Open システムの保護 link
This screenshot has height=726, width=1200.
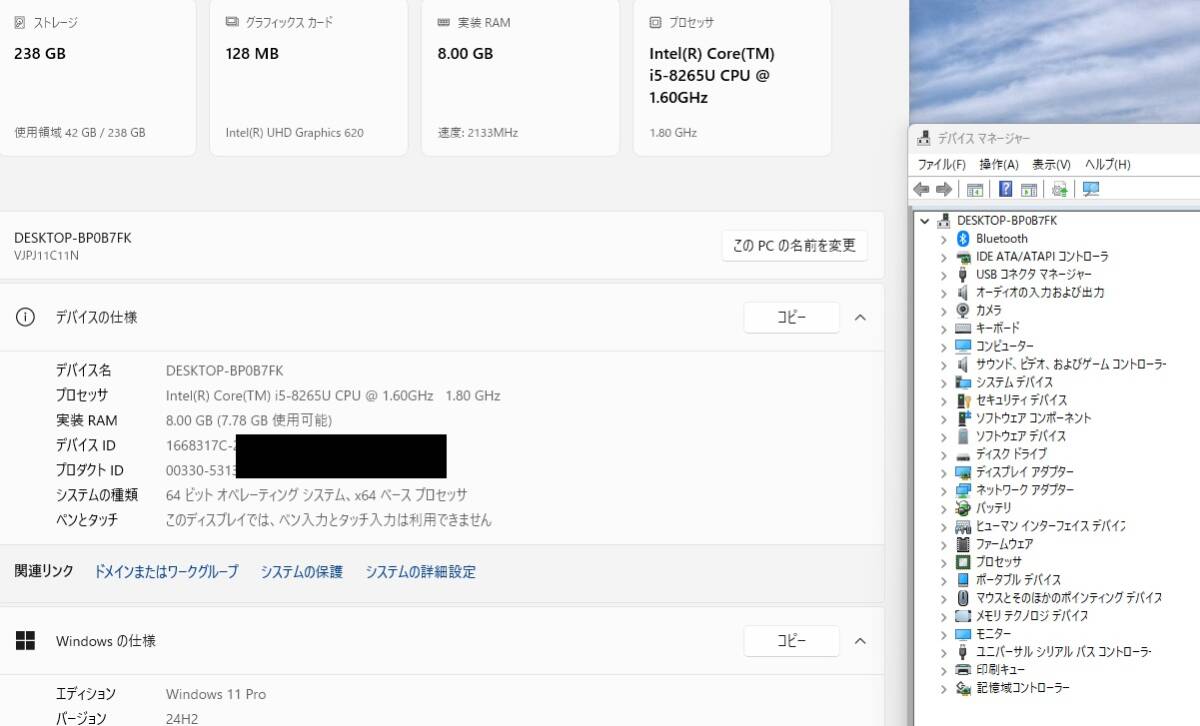click(x=302, y=572)
